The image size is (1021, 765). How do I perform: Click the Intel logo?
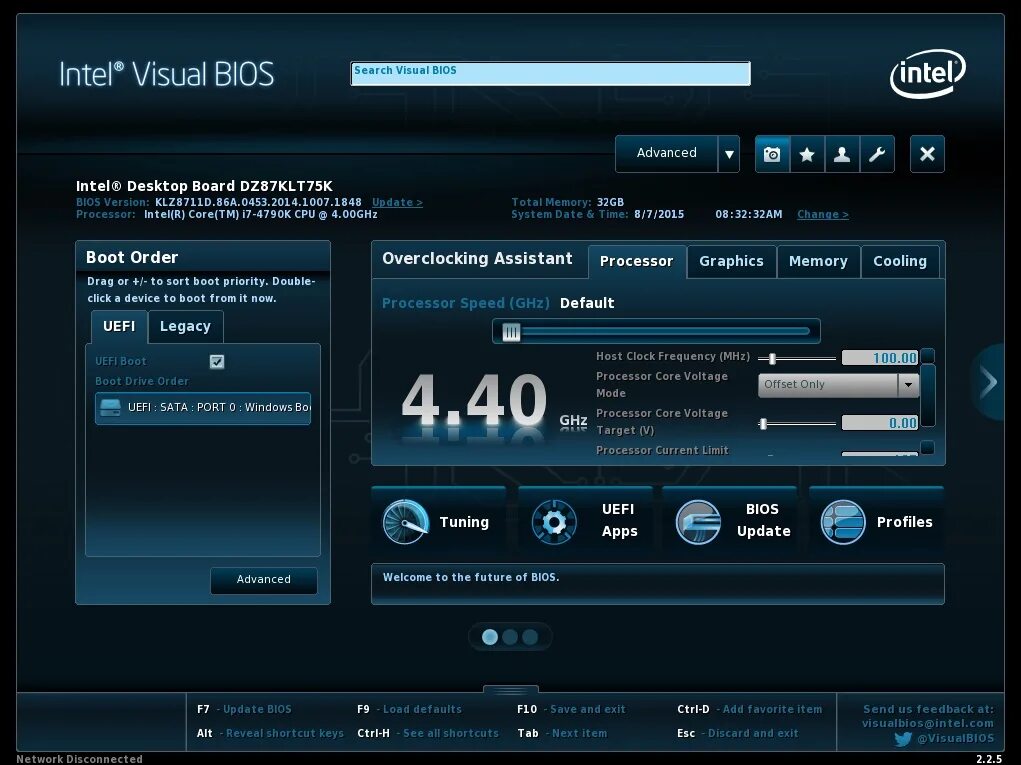(x=927, y=74)
